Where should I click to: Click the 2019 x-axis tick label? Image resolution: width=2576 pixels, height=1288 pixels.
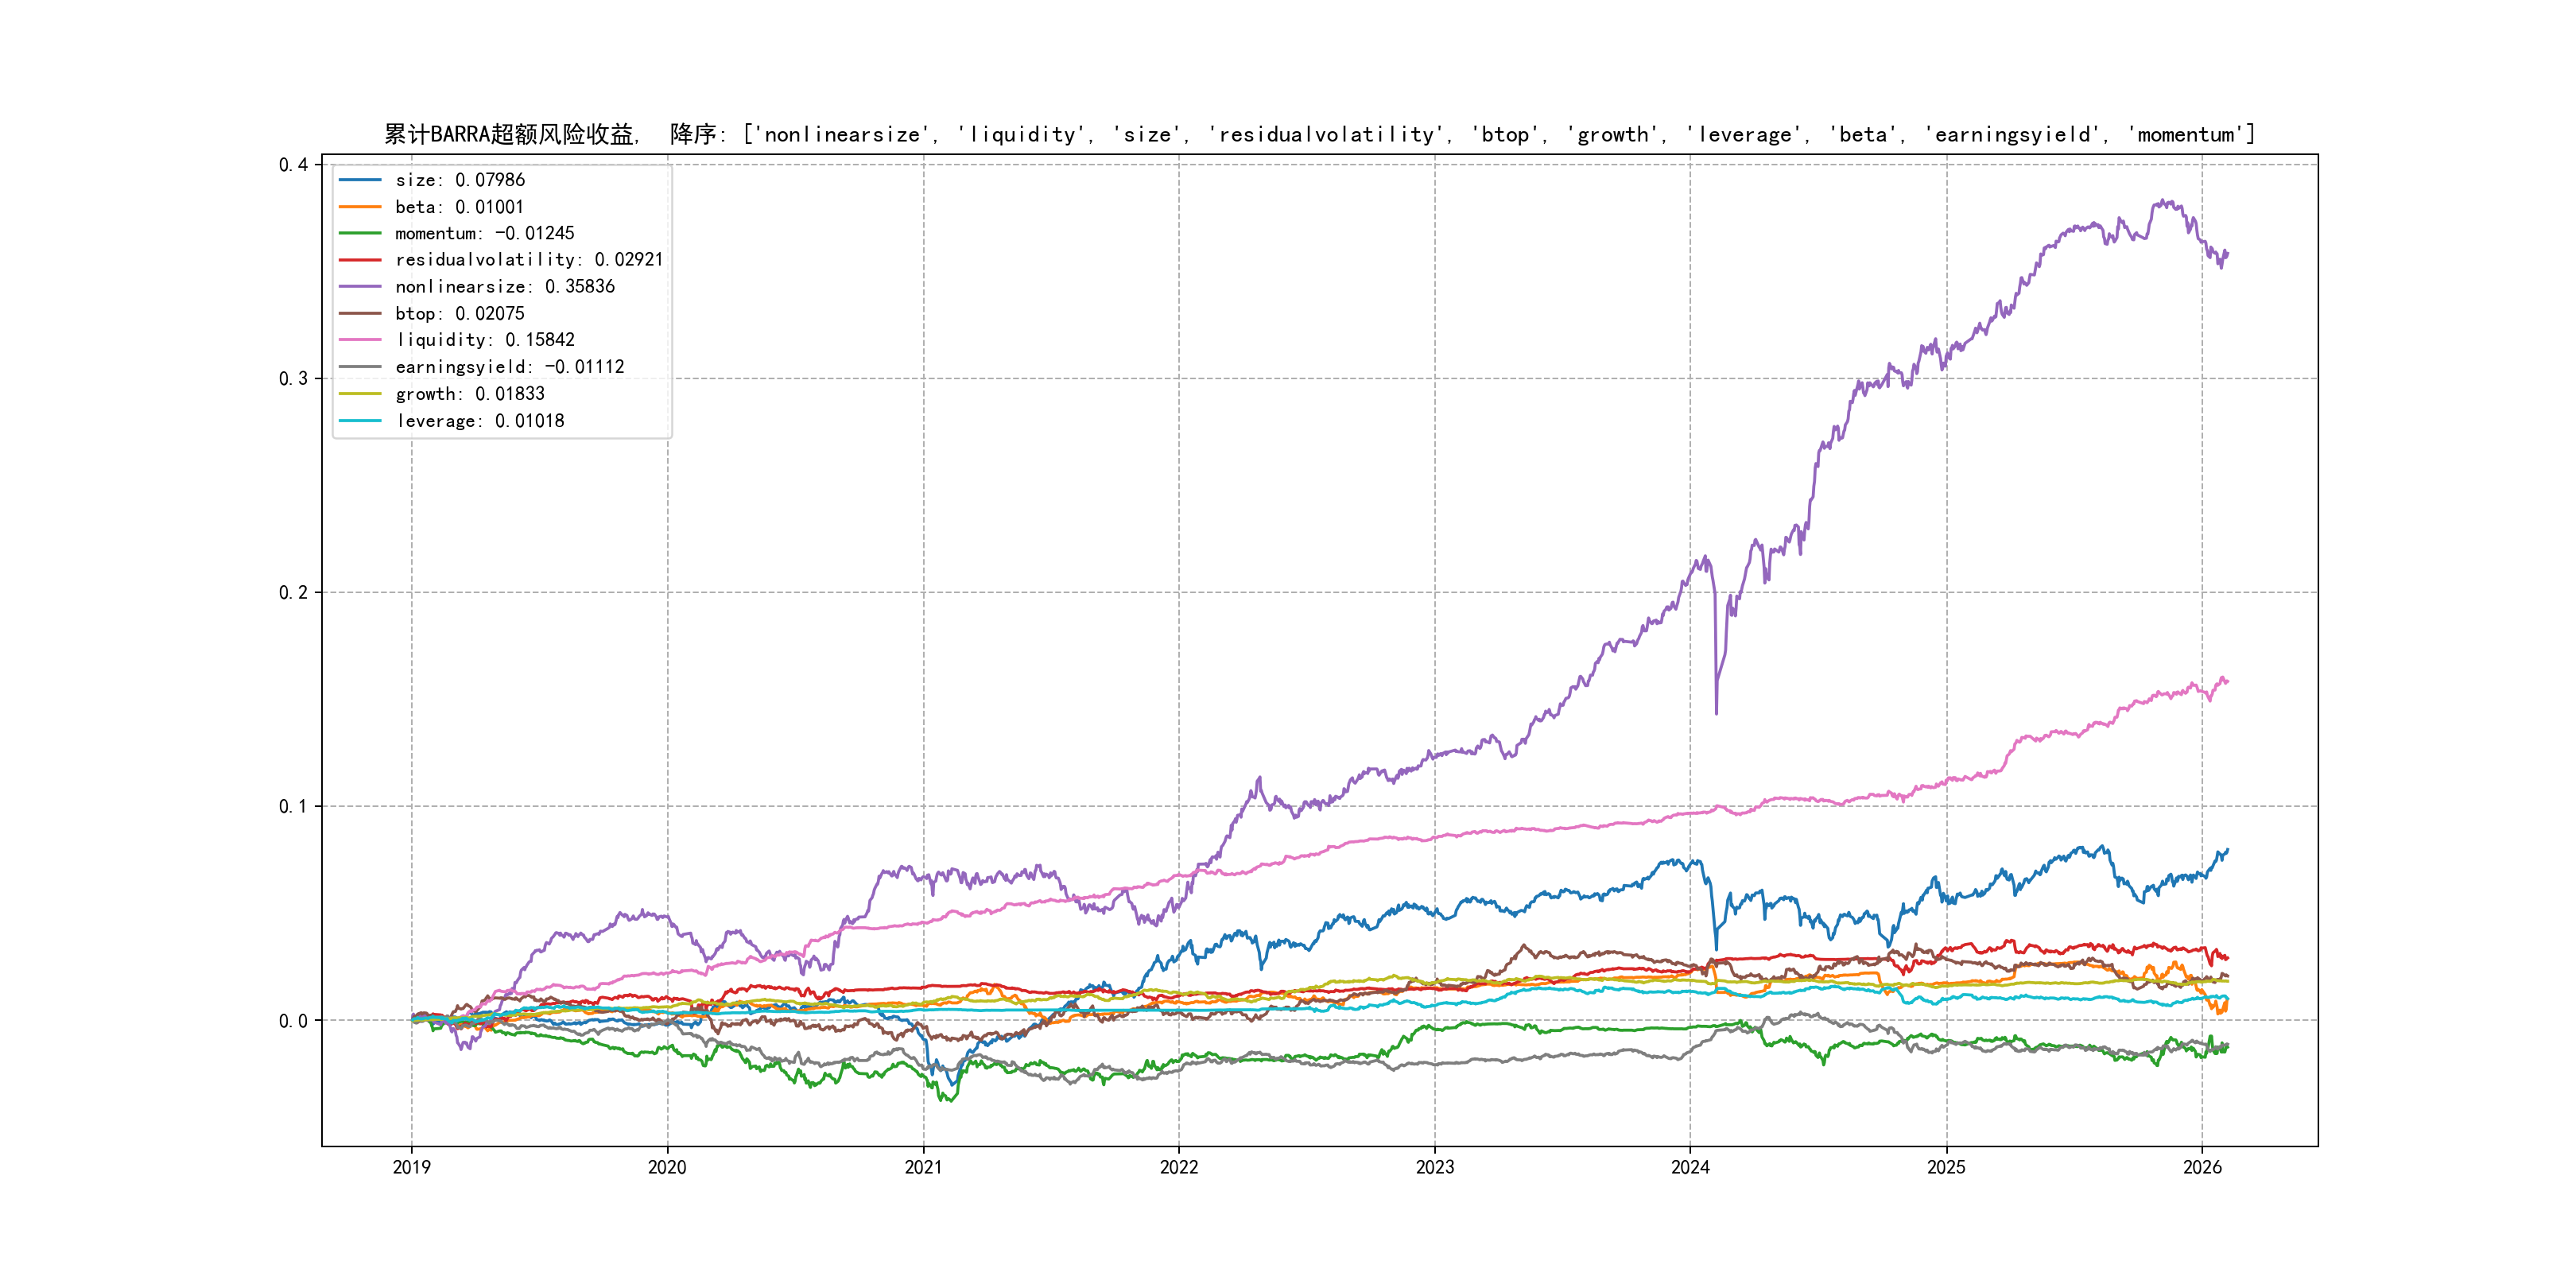pos(411,1167)
